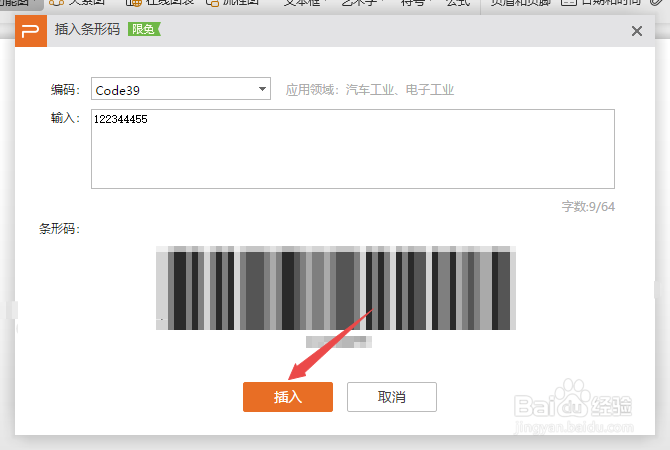This screenshot has width=670, height=450.
Task: Click the generated barcode preview image
Action: click(336, 288)
